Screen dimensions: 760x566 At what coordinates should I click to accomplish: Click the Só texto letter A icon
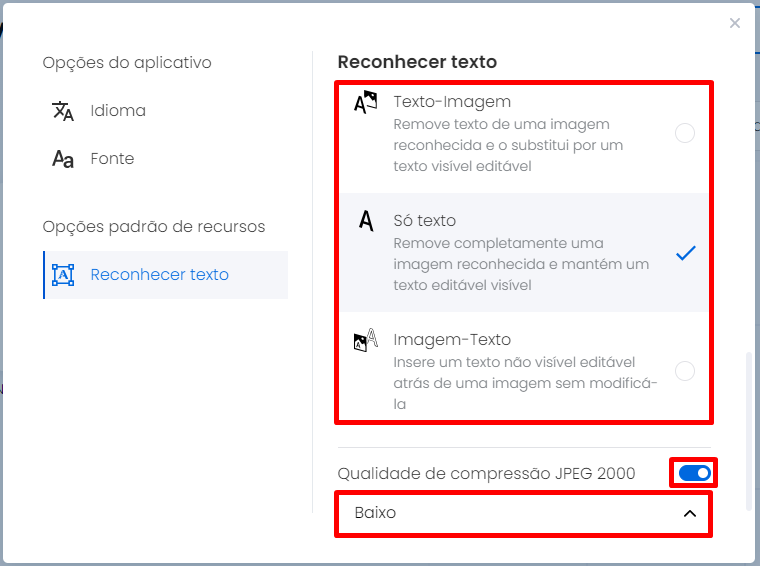pos(366,221)
